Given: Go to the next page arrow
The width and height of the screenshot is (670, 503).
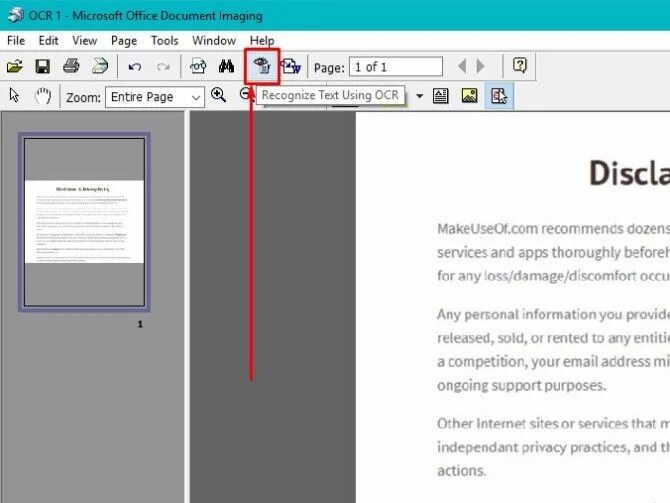Looking at the screenshot, I should (481, 66).
